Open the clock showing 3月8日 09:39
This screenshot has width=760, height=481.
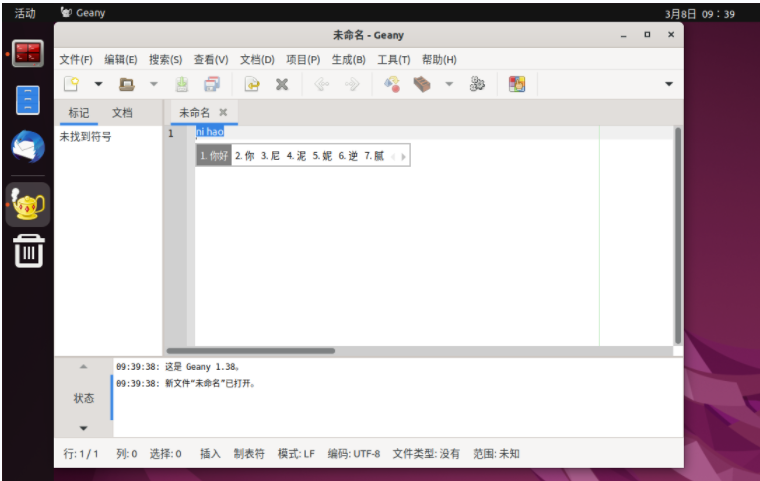[699, 14]
